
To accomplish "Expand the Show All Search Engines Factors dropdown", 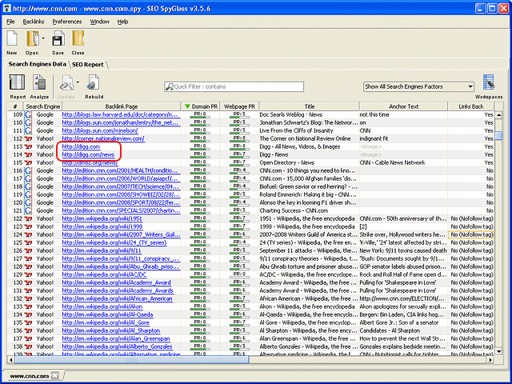I will click(470, 87).
